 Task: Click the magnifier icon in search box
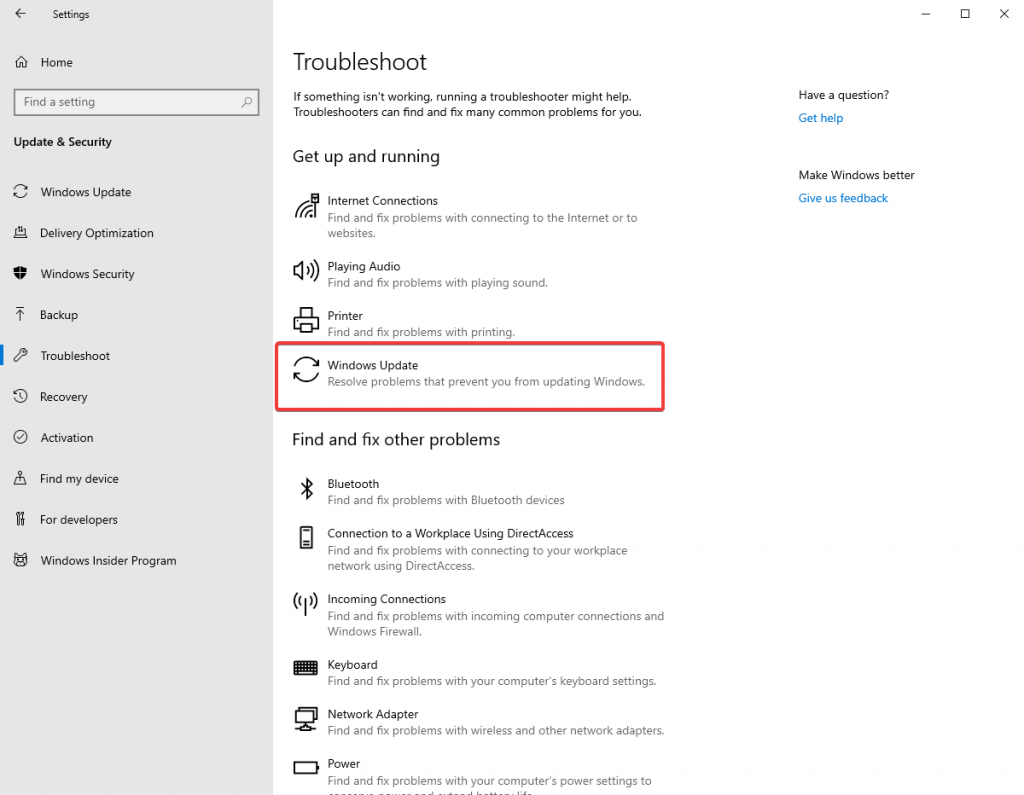tap(246, 102)
